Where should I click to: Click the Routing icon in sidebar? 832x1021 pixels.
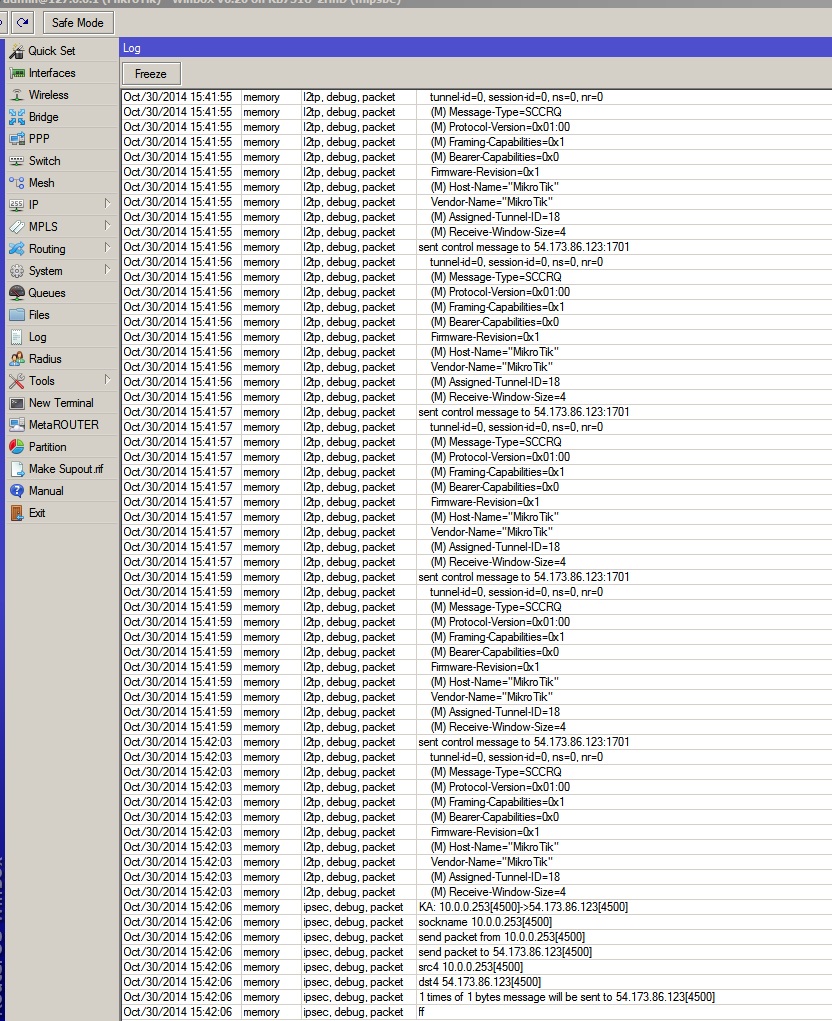pyautogui.click(x=17, y=249)
